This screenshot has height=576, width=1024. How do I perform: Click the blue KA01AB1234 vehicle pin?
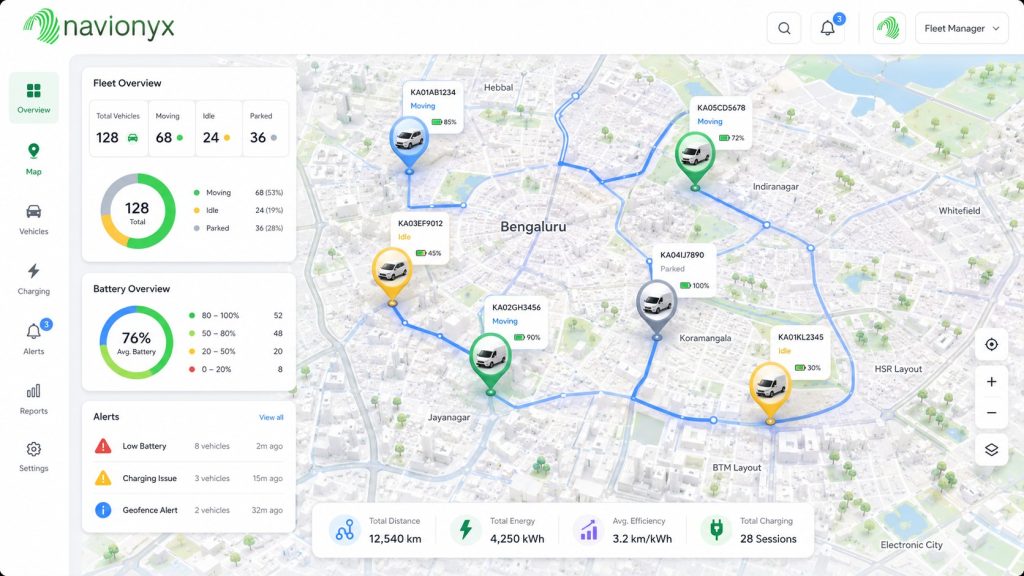tap(409, 142)
